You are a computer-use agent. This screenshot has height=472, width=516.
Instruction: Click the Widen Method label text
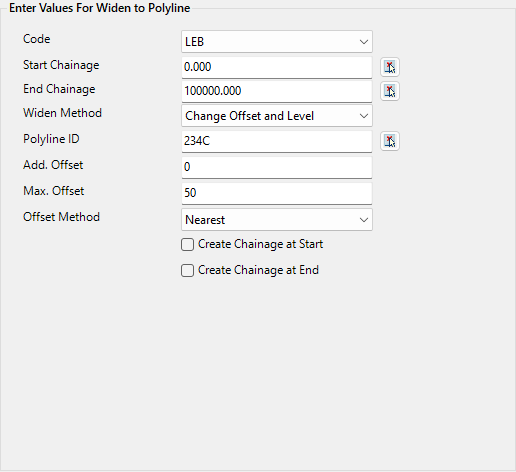tap(62, 113)
